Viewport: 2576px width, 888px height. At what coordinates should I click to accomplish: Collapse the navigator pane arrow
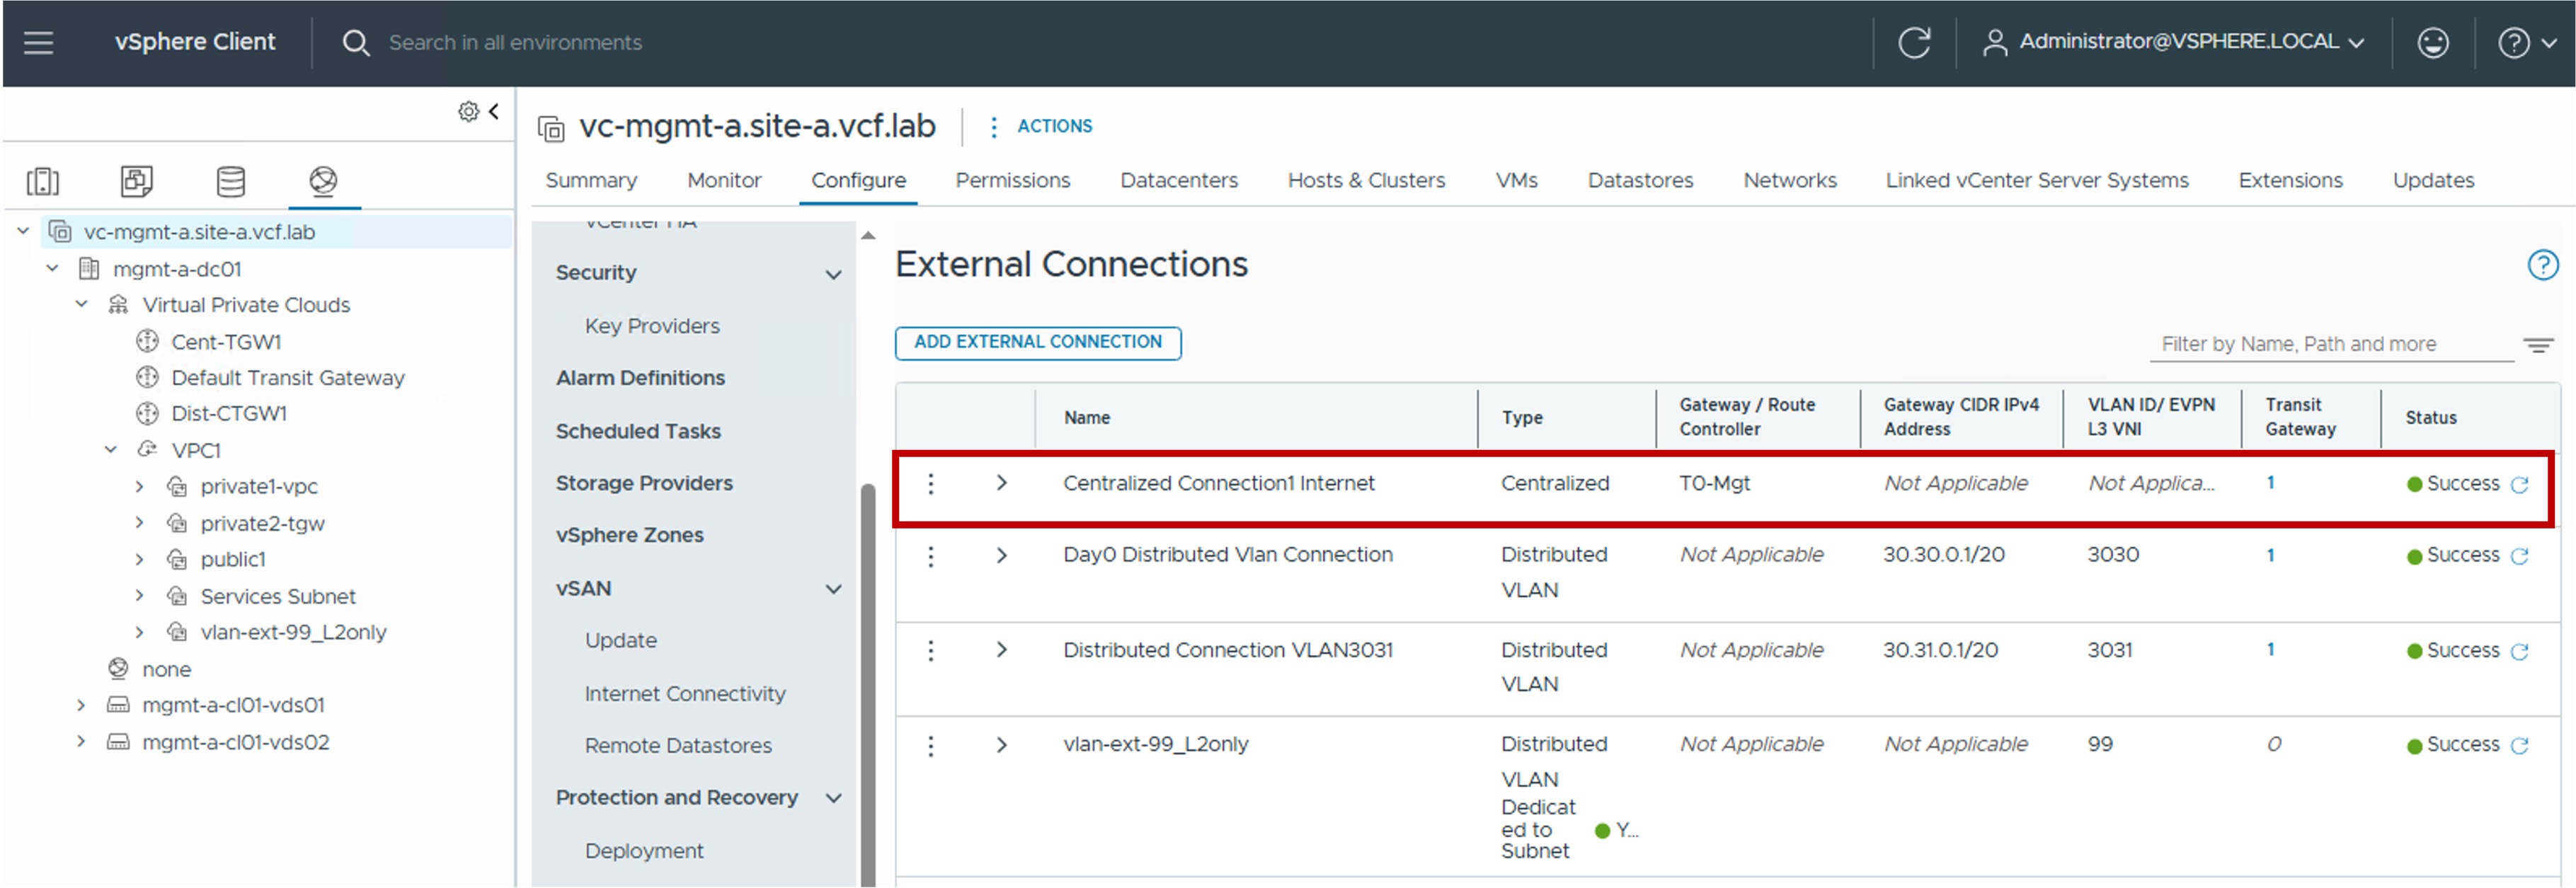(493, 111)
